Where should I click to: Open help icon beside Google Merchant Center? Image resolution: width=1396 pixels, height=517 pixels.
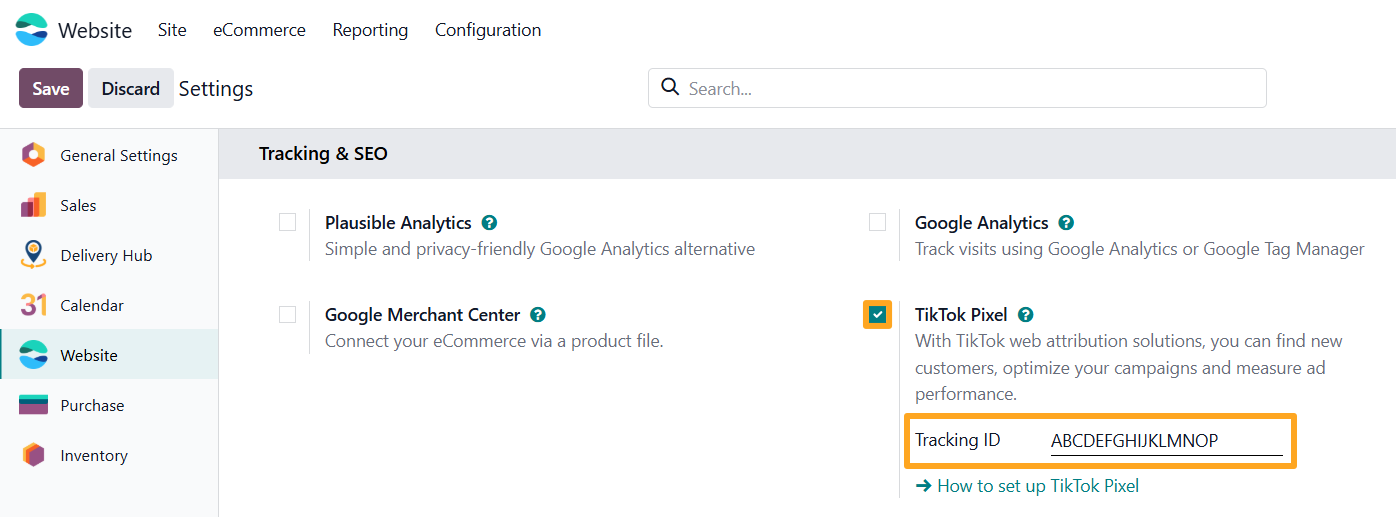(x=538, y=315)
